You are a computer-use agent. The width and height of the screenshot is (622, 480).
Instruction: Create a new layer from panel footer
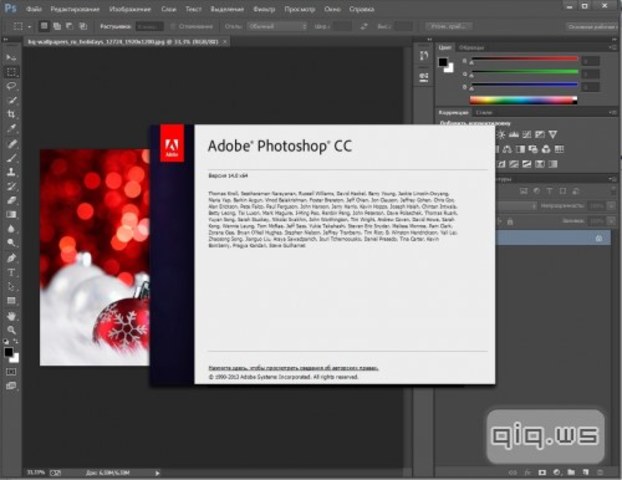[x=586, y=472]
